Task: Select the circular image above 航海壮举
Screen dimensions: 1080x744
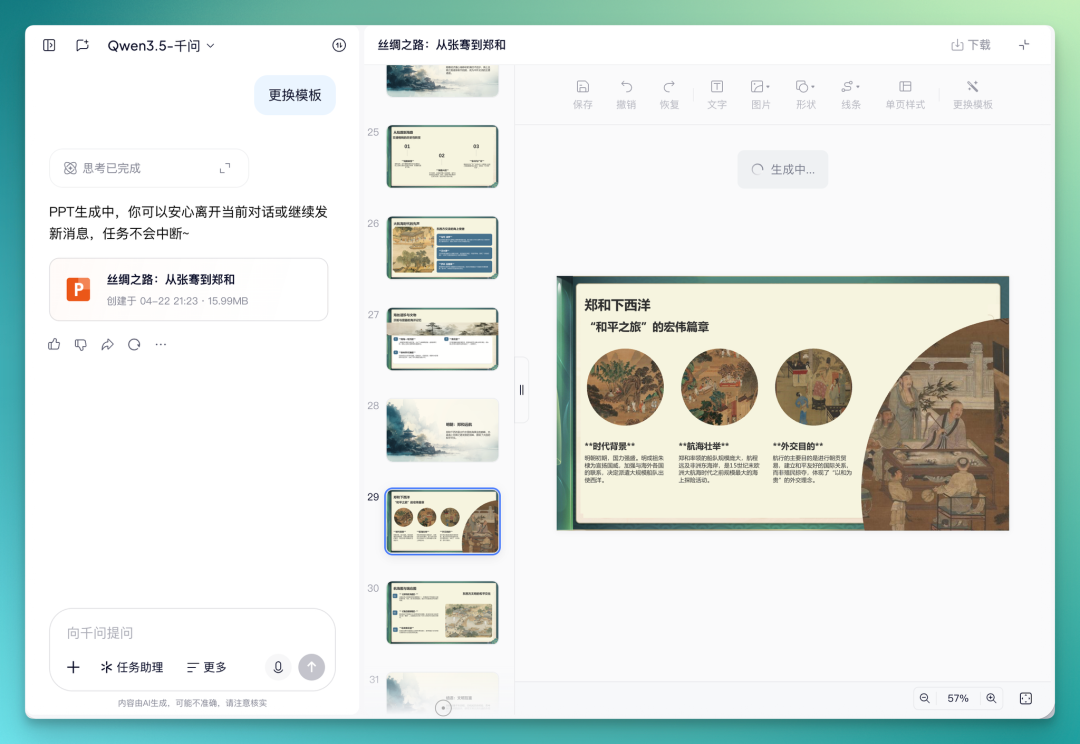Action: (719, 387)
